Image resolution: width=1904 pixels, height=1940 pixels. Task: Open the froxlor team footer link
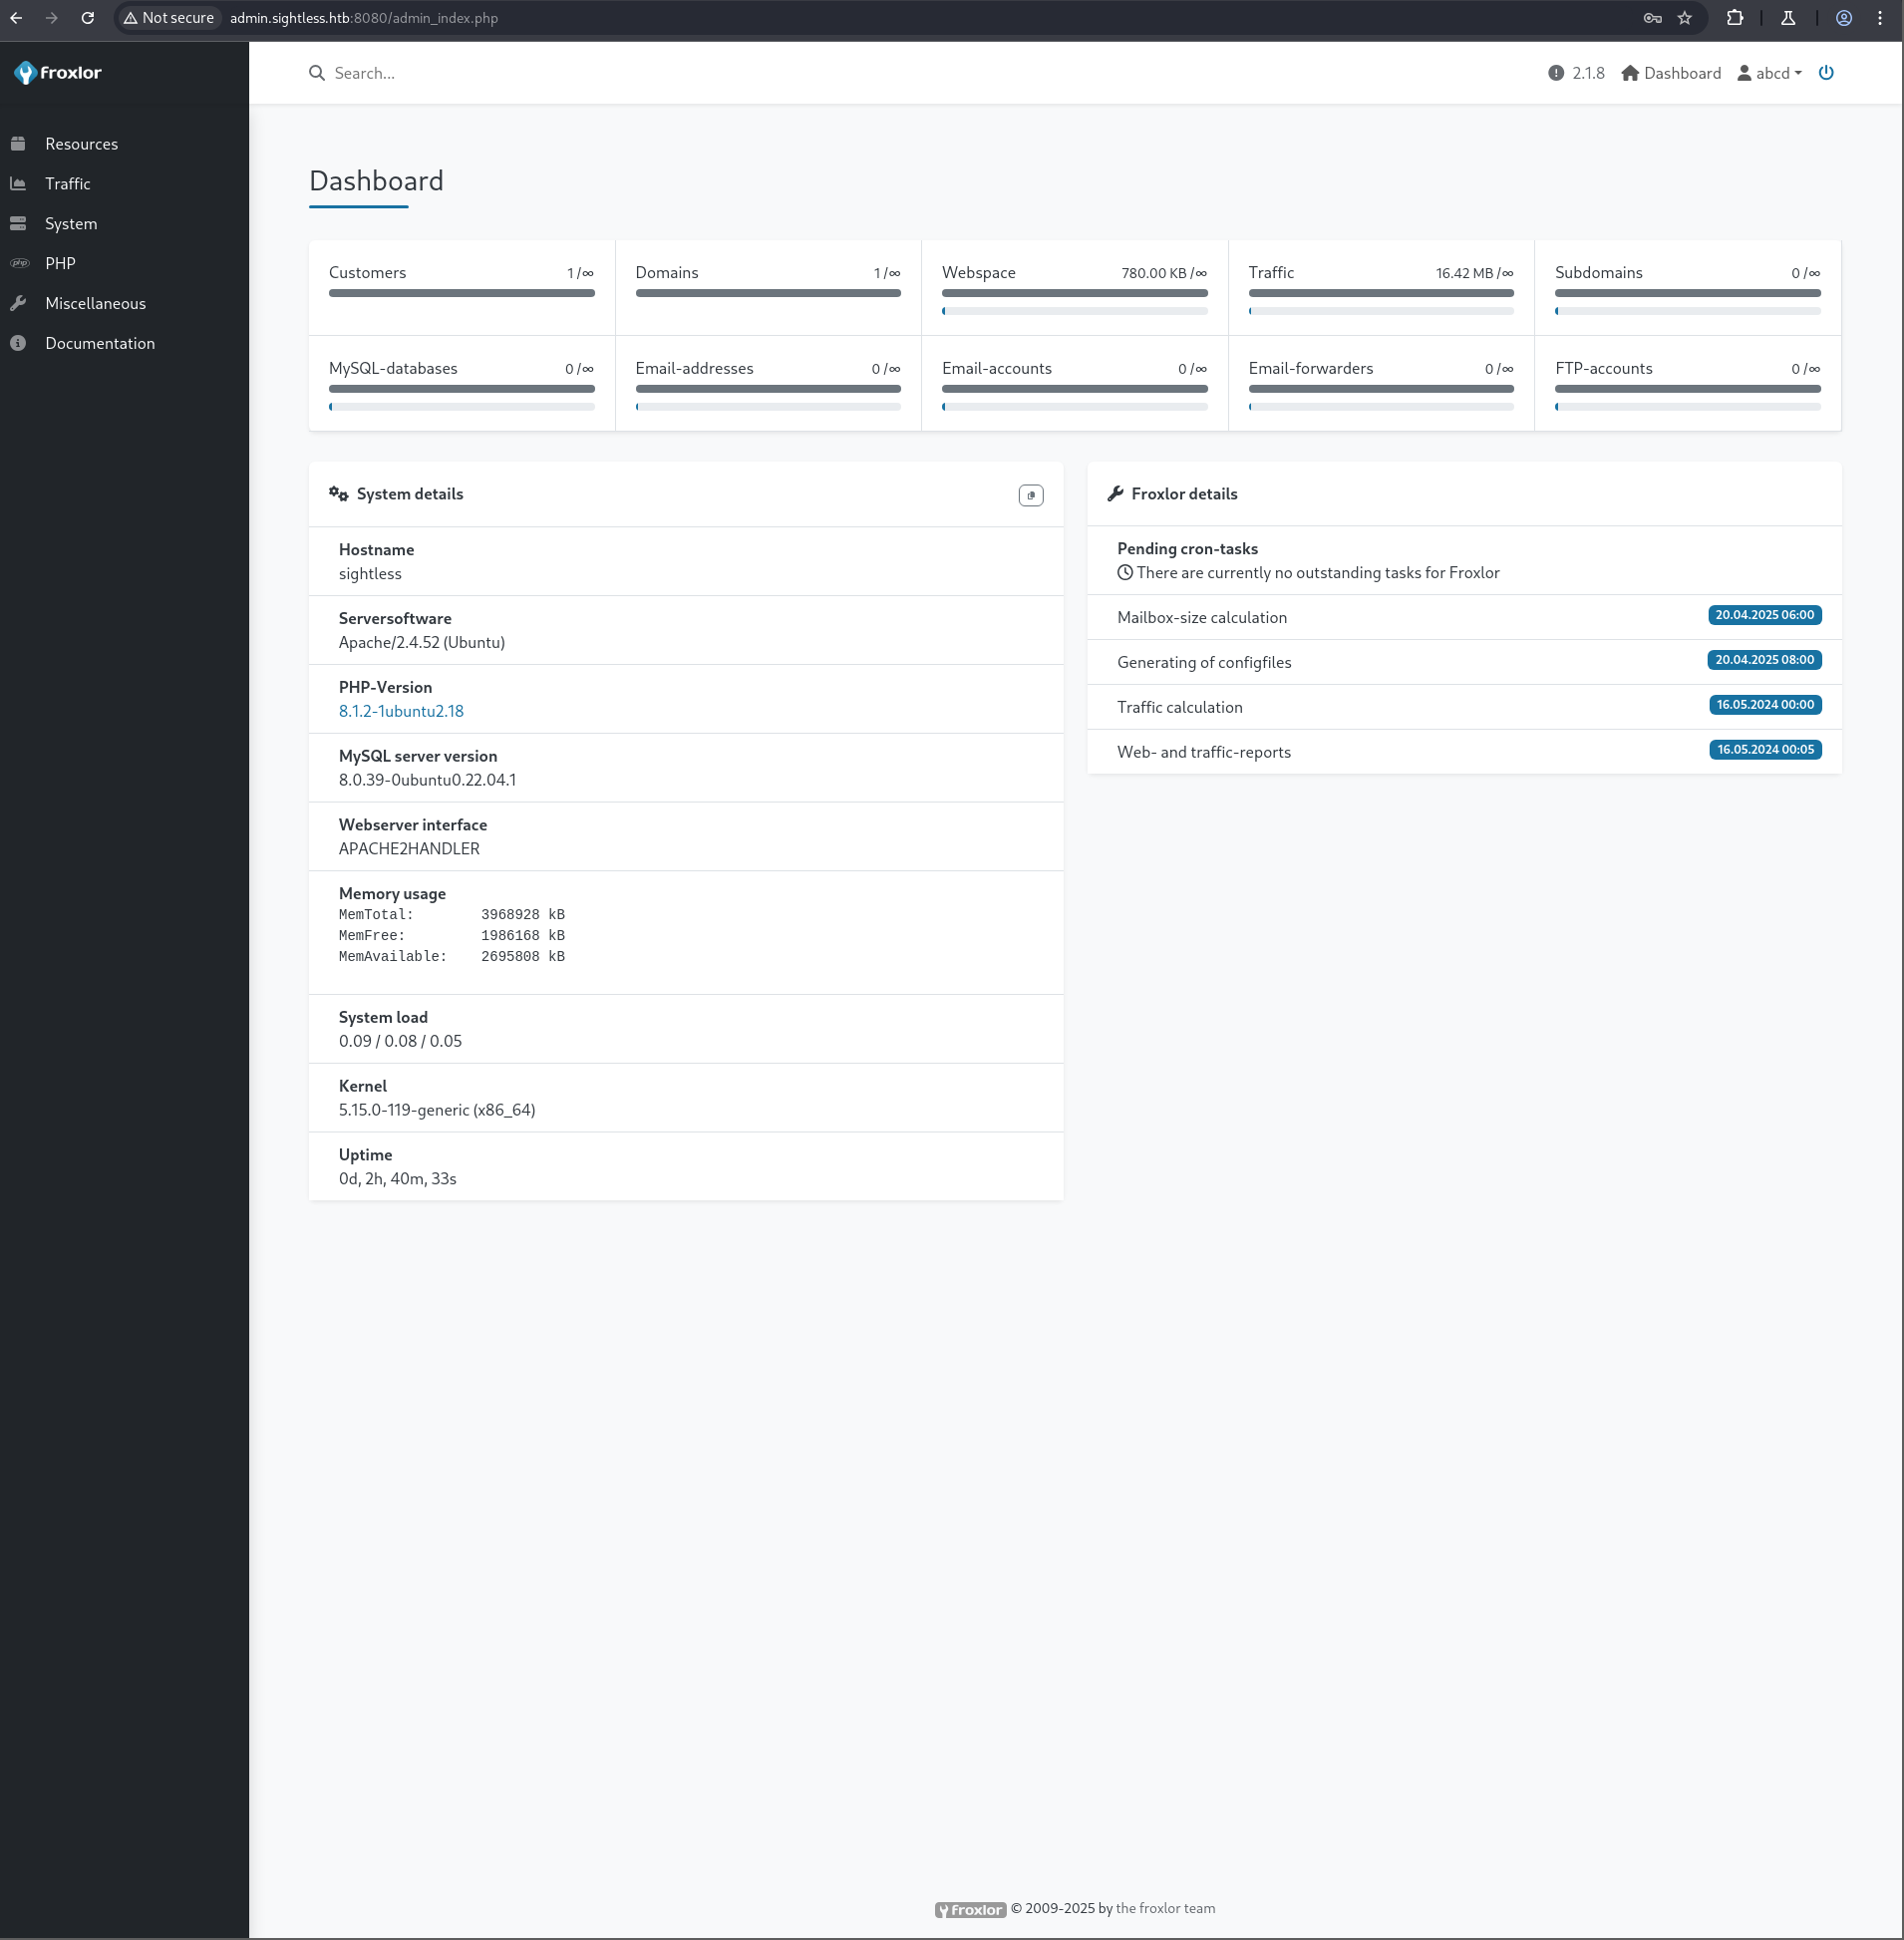(1164, 1908)
